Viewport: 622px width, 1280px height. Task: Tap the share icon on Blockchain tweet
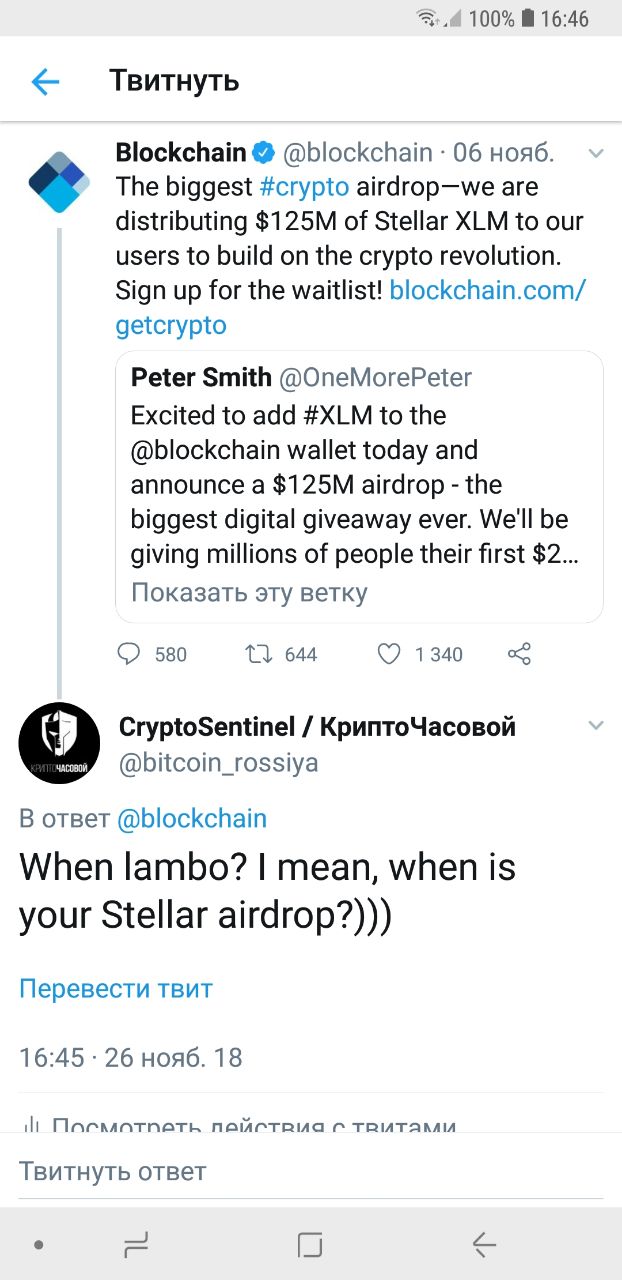pos(519,654)
